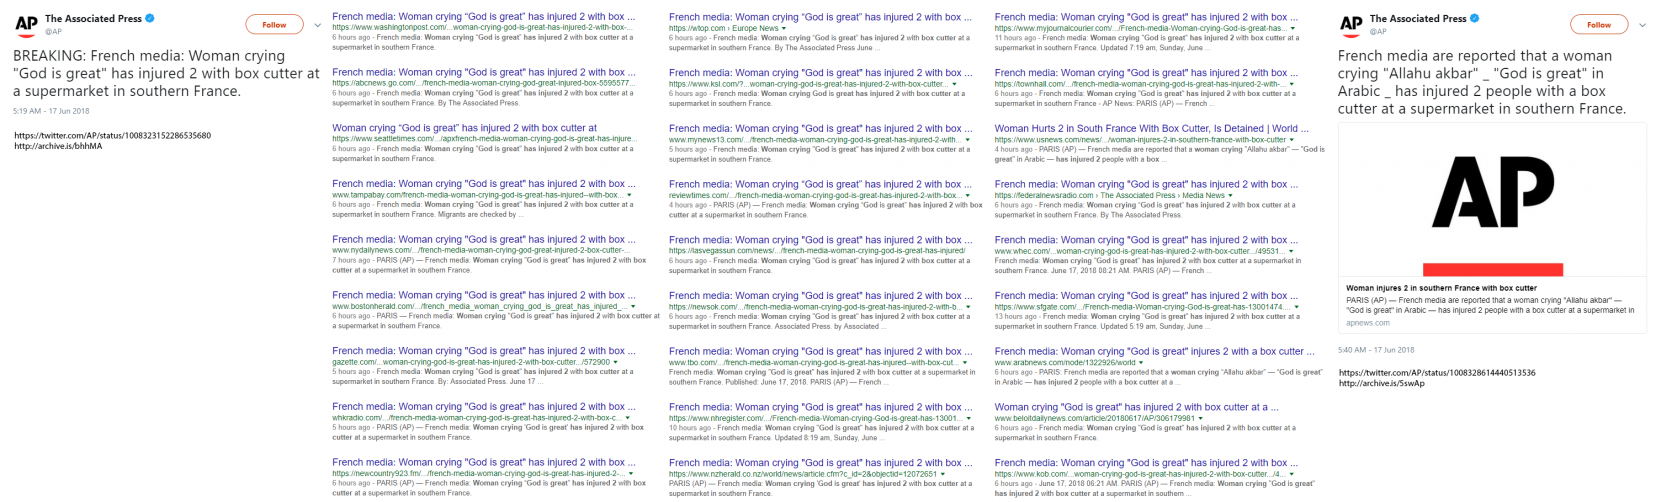This screenshot has width=1656, height=502.
Task: Open headline above the bostonherald.com URL
Action: coord(483,295)
